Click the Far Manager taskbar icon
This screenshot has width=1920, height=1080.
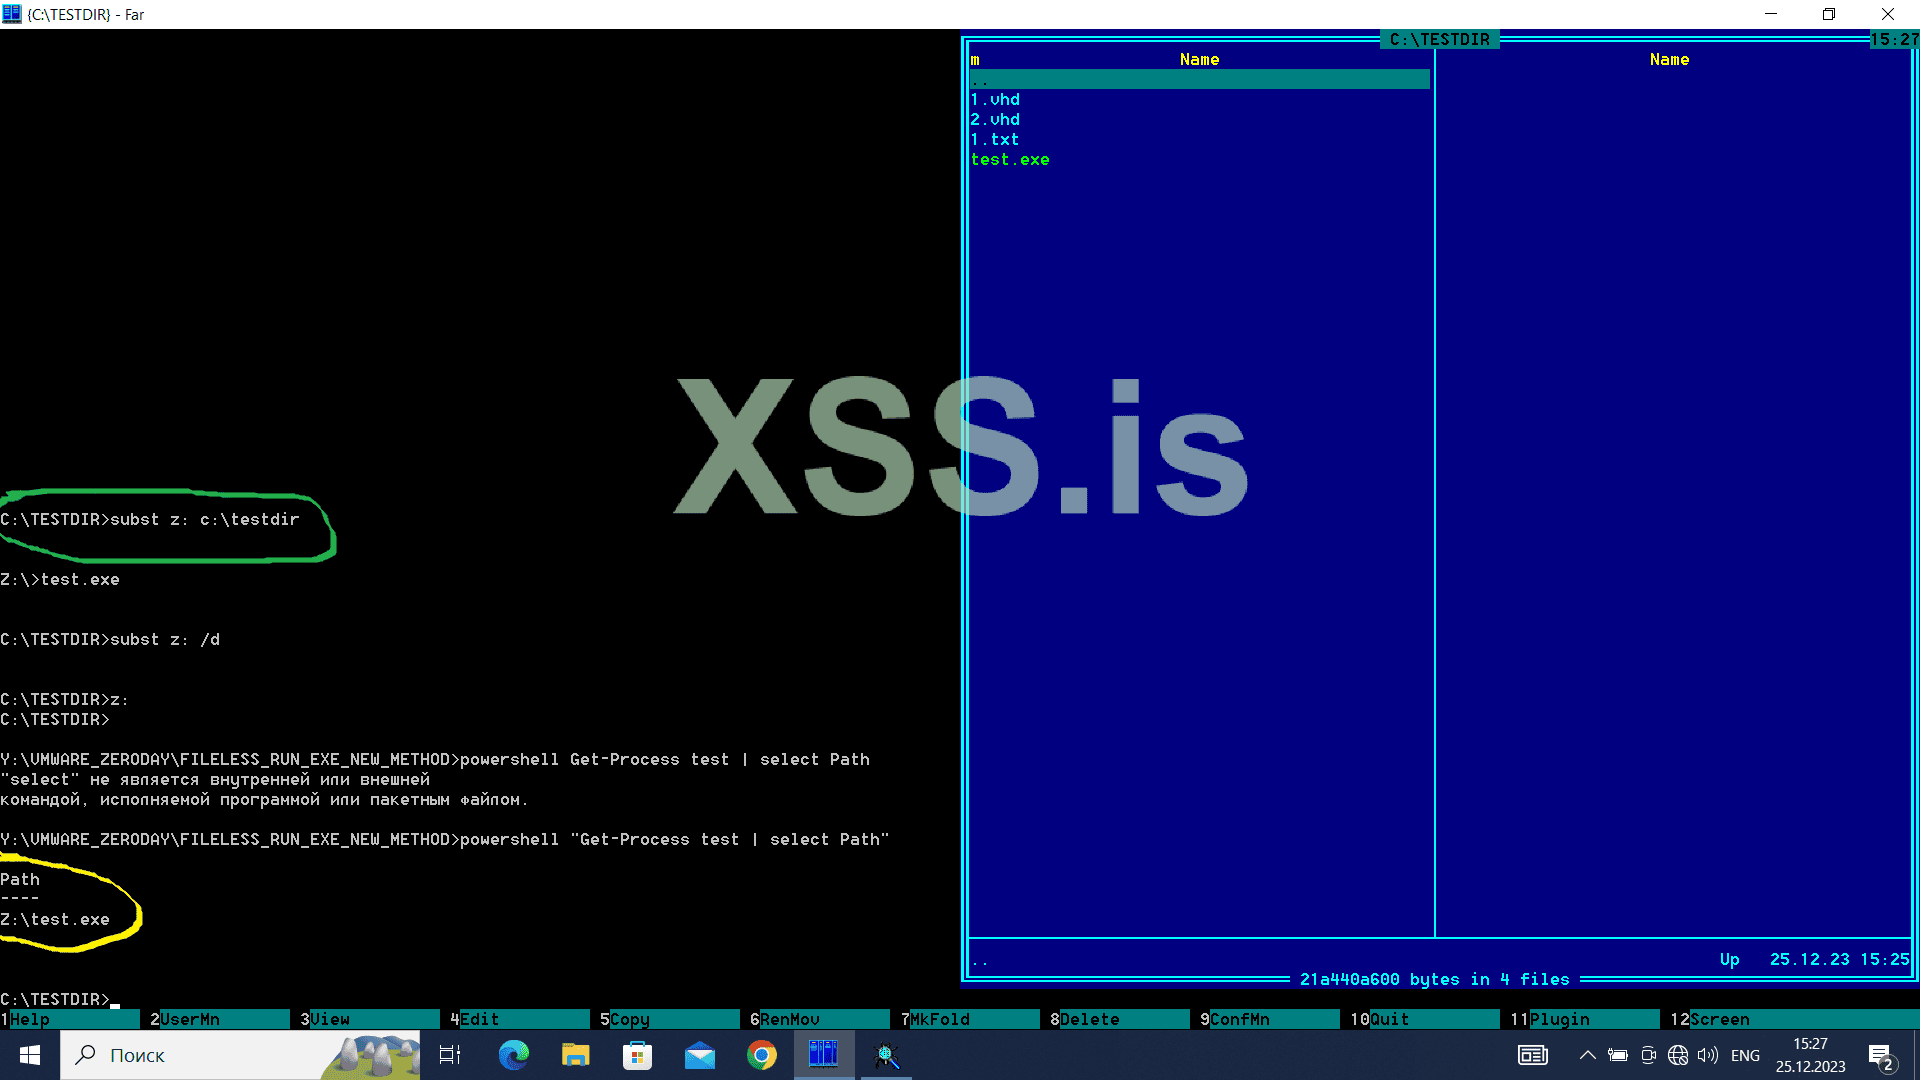tap(823, 1055)
